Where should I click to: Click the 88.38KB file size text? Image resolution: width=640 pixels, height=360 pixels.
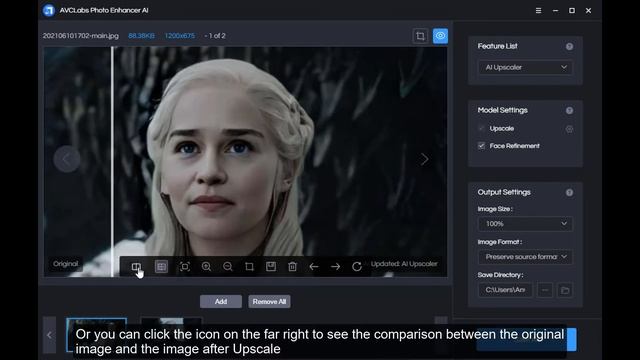[141, 36]
